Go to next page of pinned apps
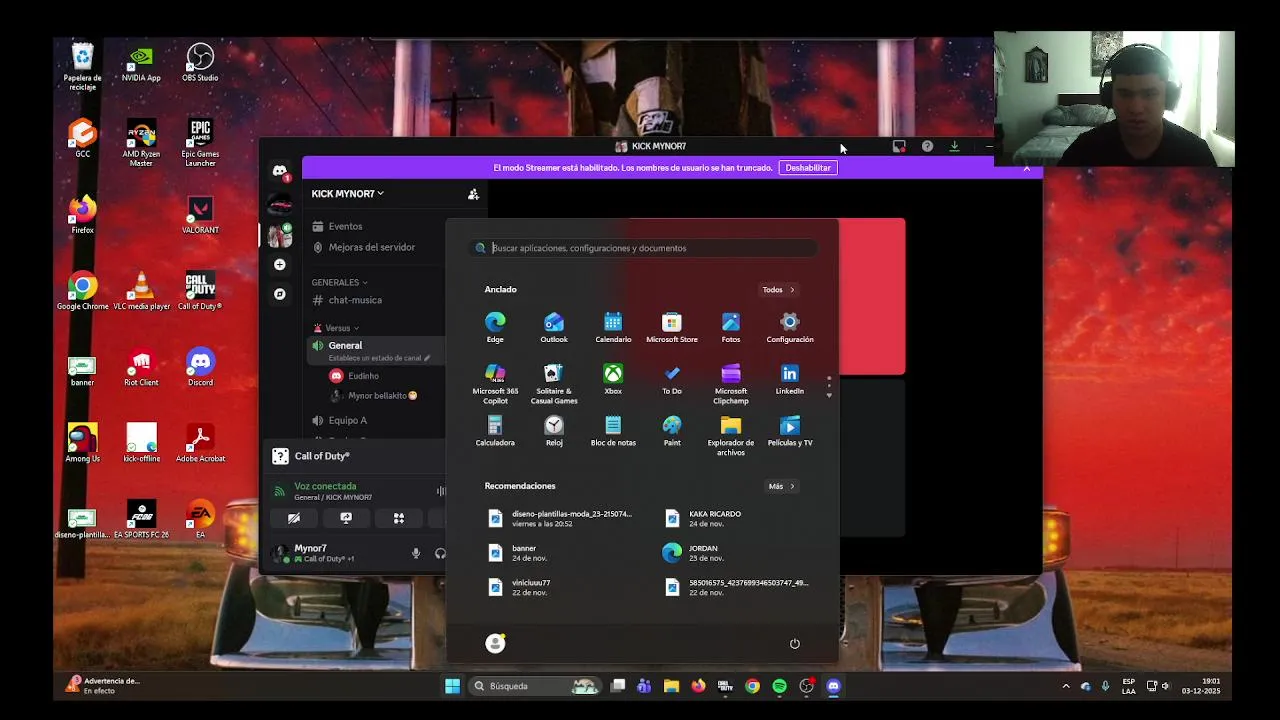 pyautogui.click(x=829, y=396)
